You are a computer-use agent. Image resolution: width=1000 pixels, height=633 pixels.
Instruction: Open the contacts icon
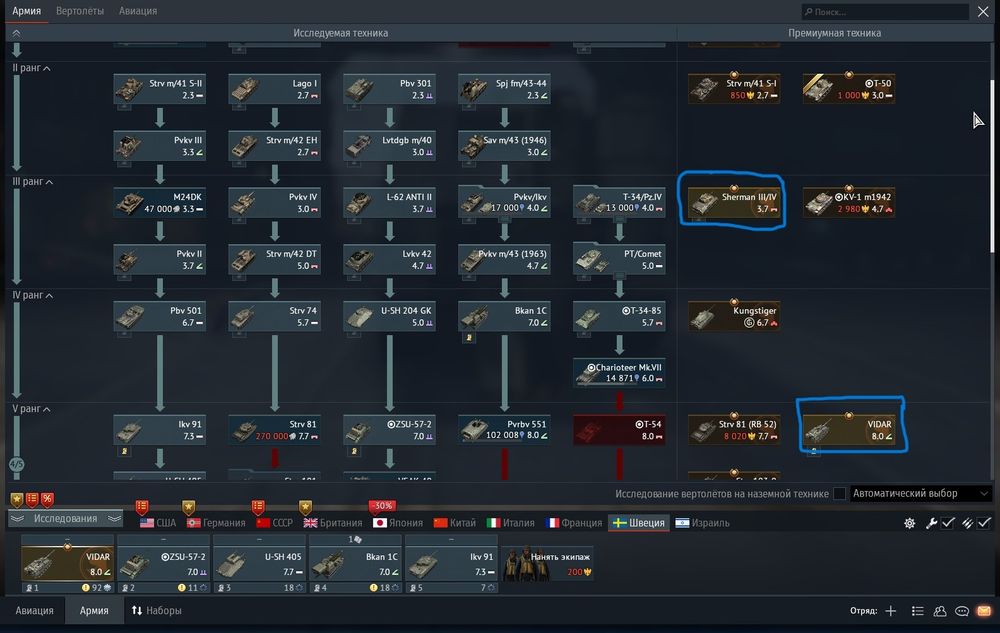(940, 611)
